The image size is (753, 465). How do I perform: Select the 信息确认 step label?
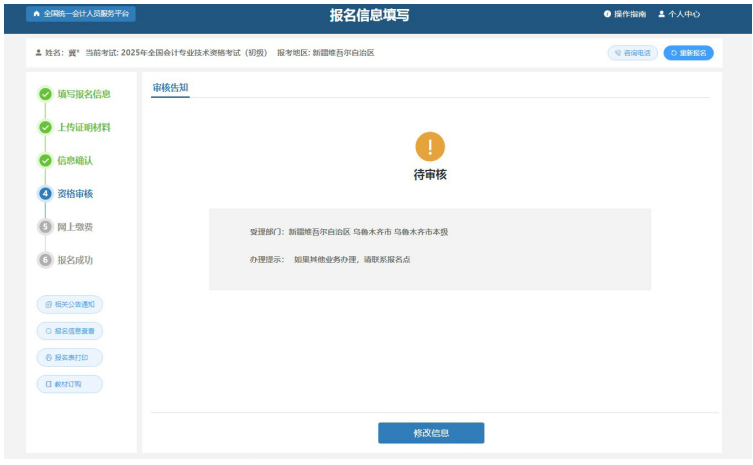[75, 160]
